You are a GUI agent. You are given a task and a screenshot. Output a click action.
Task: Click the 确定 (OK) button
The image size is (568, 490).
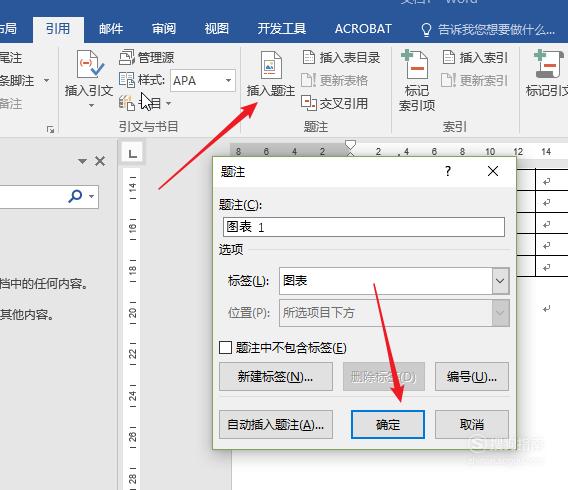[388, 424]
